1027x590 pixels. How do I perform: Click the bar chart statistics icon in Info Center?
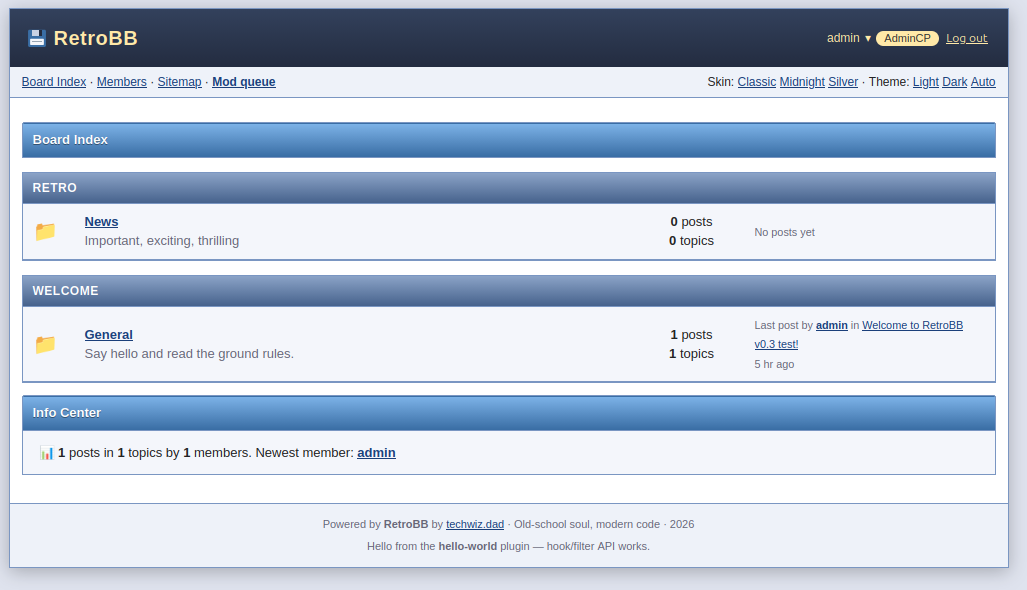pyautogui.click(x=47, y=453)
